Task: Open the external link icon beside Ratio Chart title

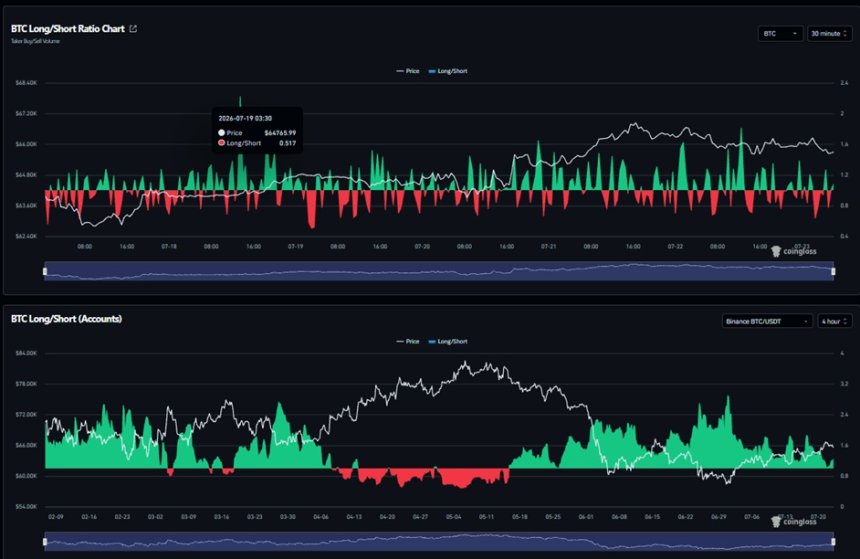Action: (x=133, y=29)
